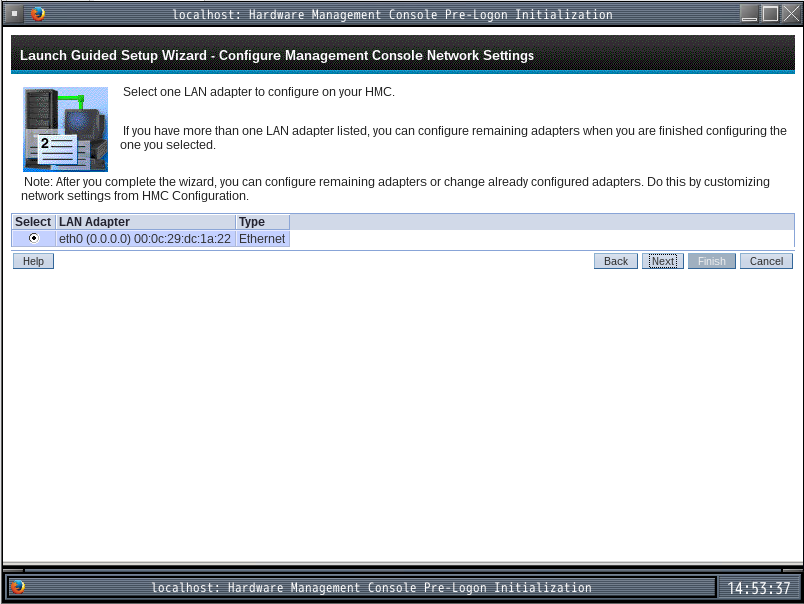Click the Select column header
Viewport: 804px width, 604px height.
(33, 222)
